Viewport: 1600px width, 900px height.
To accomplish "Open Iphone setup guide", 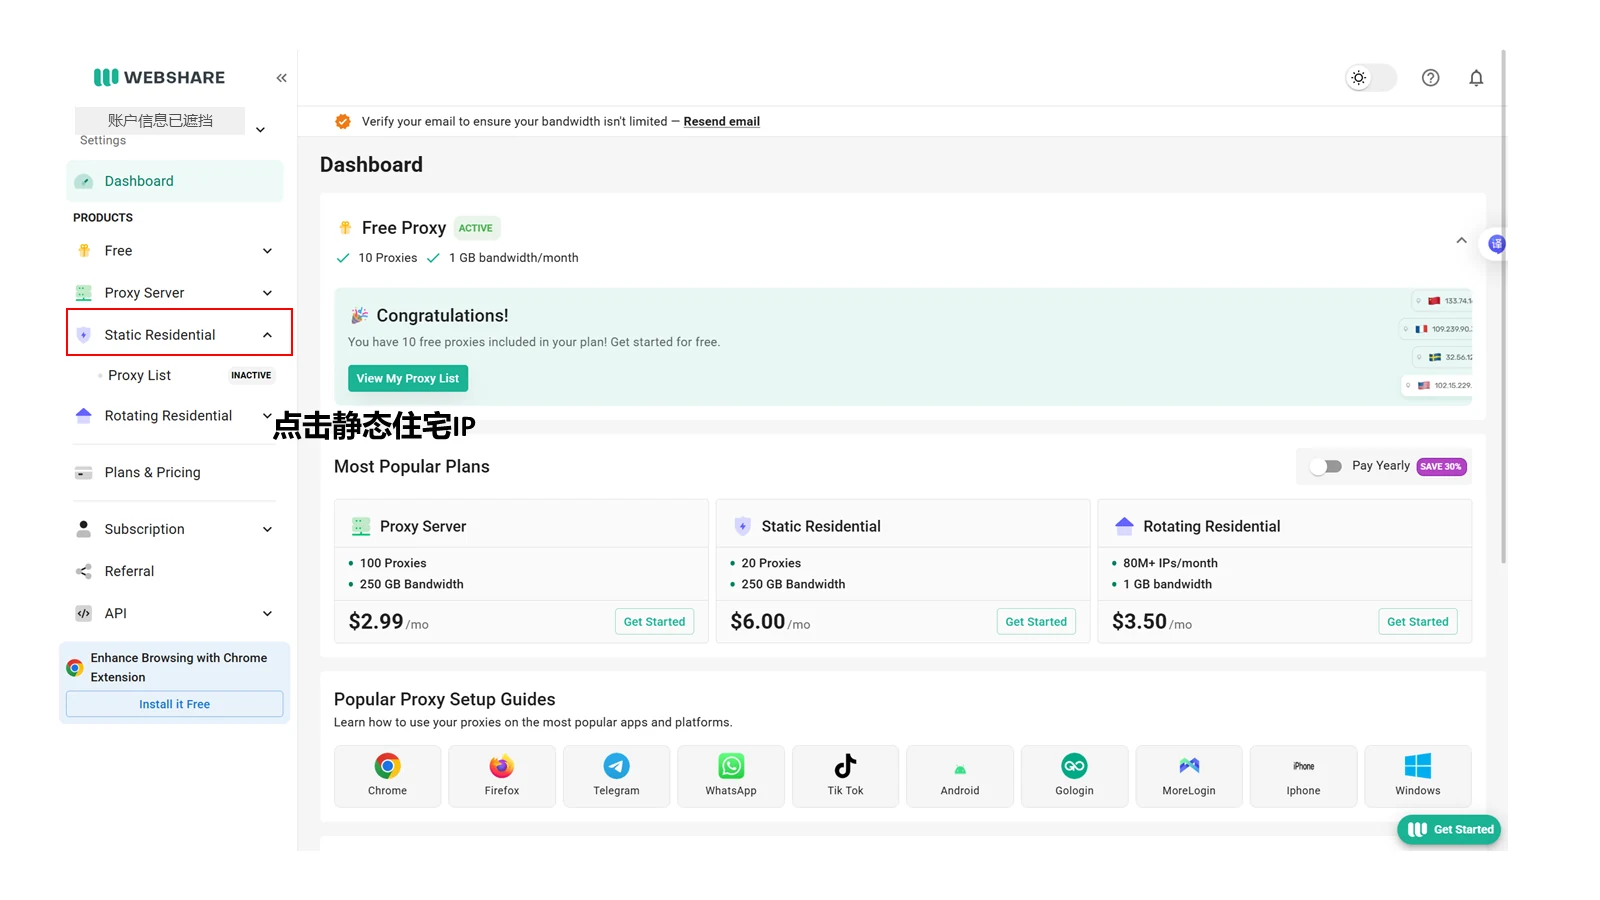I will click(x=1303, y=776).
